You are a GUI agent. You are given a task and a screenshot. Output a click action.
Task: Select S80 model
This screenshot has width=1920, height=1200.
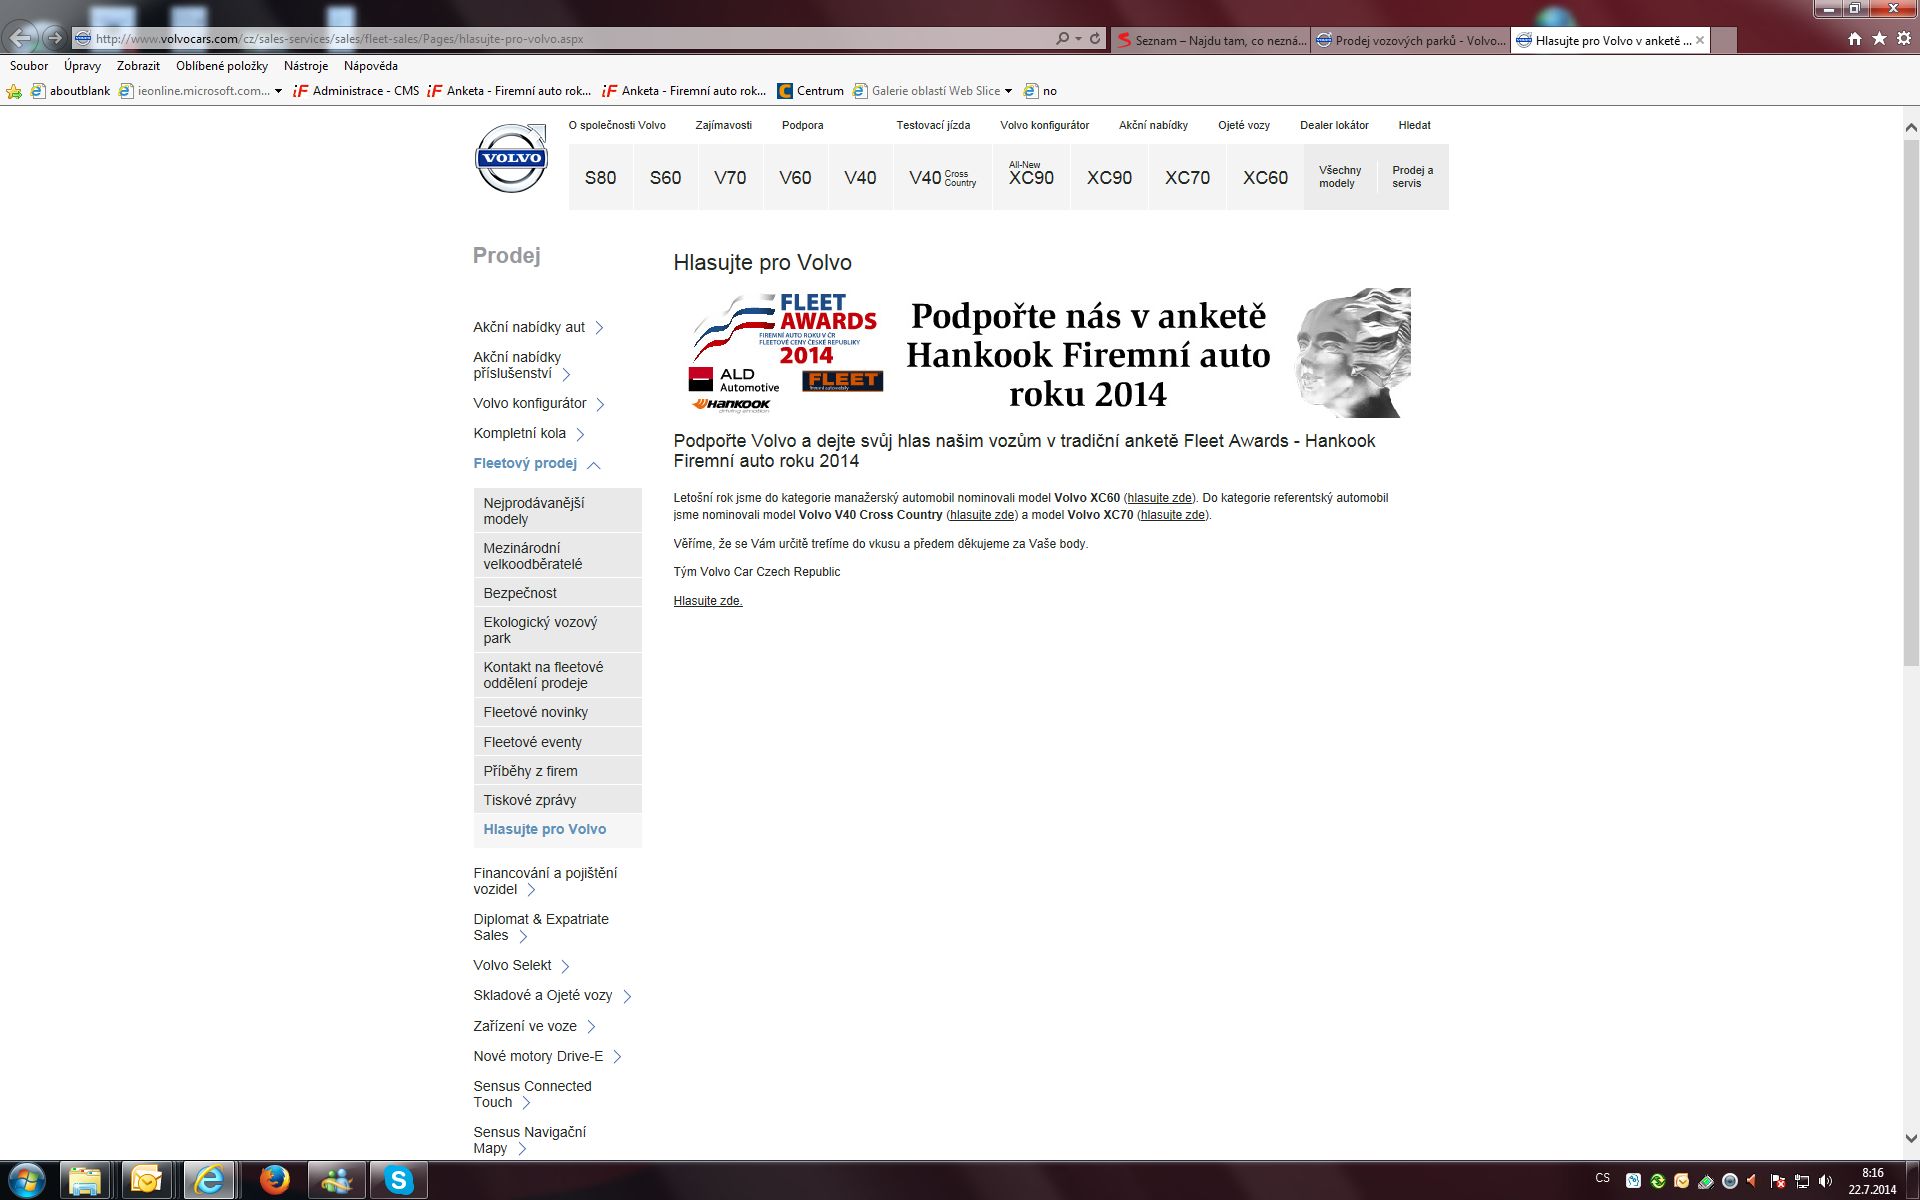(x=600, y=178)
